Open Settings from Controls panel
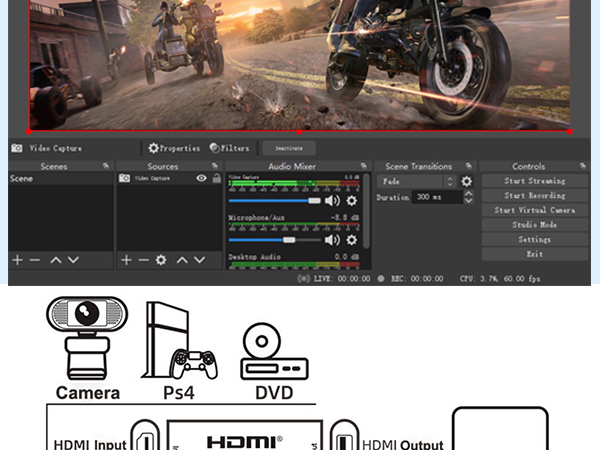This screenshot has width=600, height=450. pyautogui.click(x=535, y=240)
